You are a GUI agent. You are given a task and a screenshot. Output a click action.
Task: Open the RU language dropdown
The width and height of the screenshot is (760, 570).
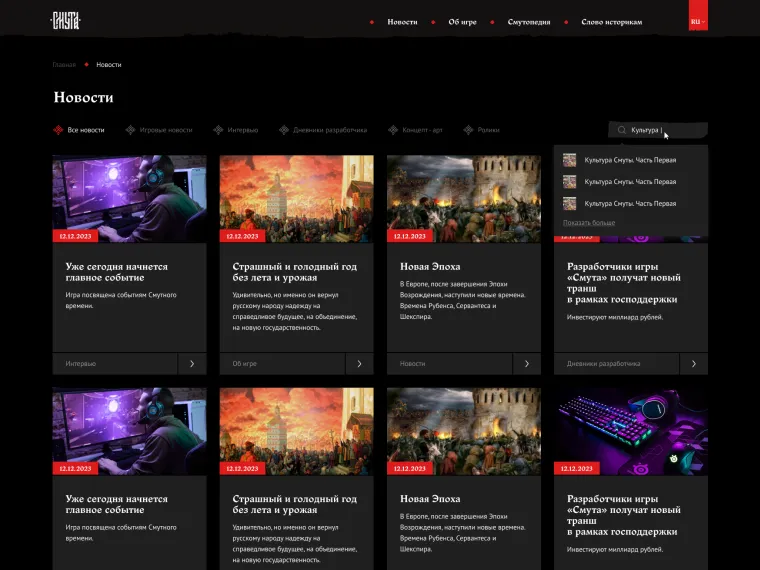coord(698,21)
